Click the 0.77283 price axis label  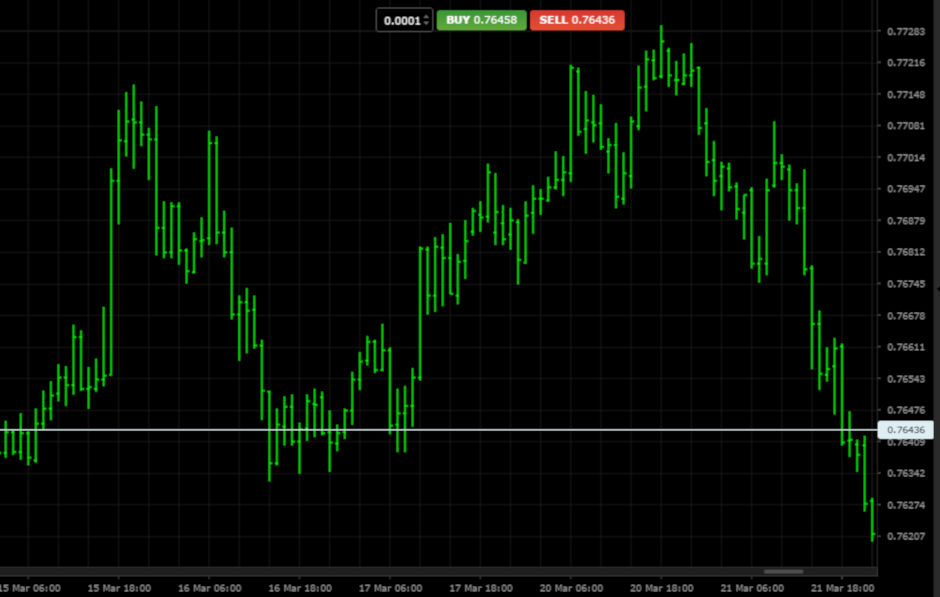coord(906,31)
